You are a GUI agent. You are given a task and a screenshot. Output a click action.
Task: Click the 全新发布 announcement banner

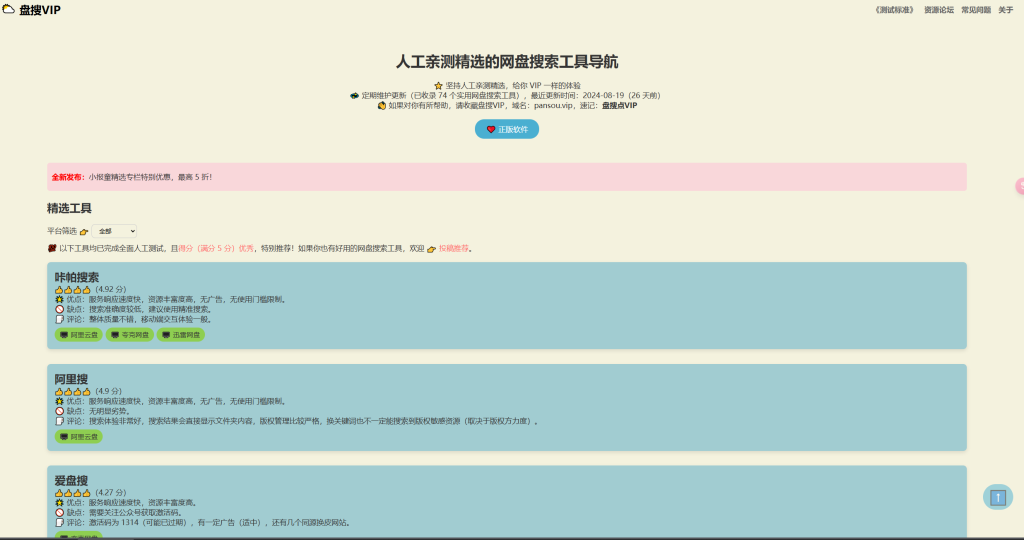507,177
